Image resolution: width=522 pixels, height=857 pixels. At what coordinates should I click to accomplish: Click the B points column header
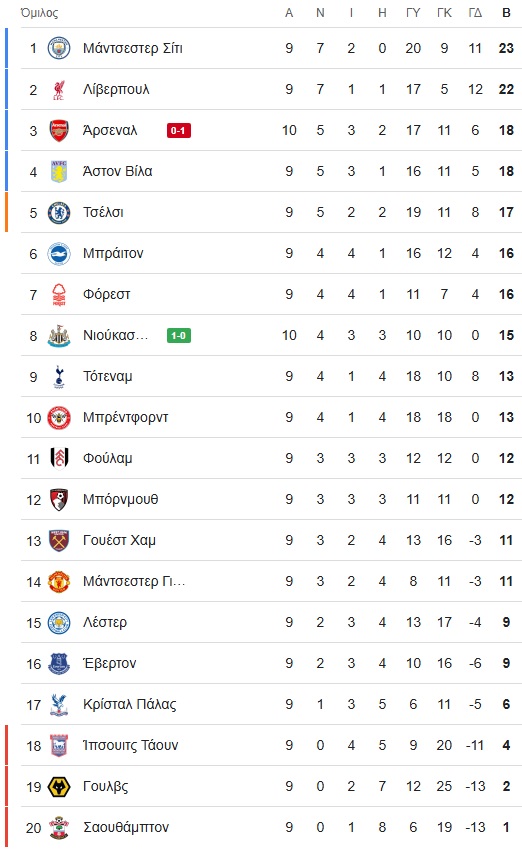[x=507, y=13]
